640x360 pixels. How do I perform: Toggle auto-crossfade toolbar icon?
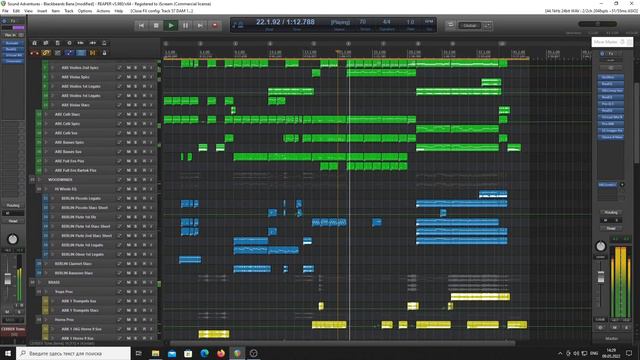tap(34, 53)
